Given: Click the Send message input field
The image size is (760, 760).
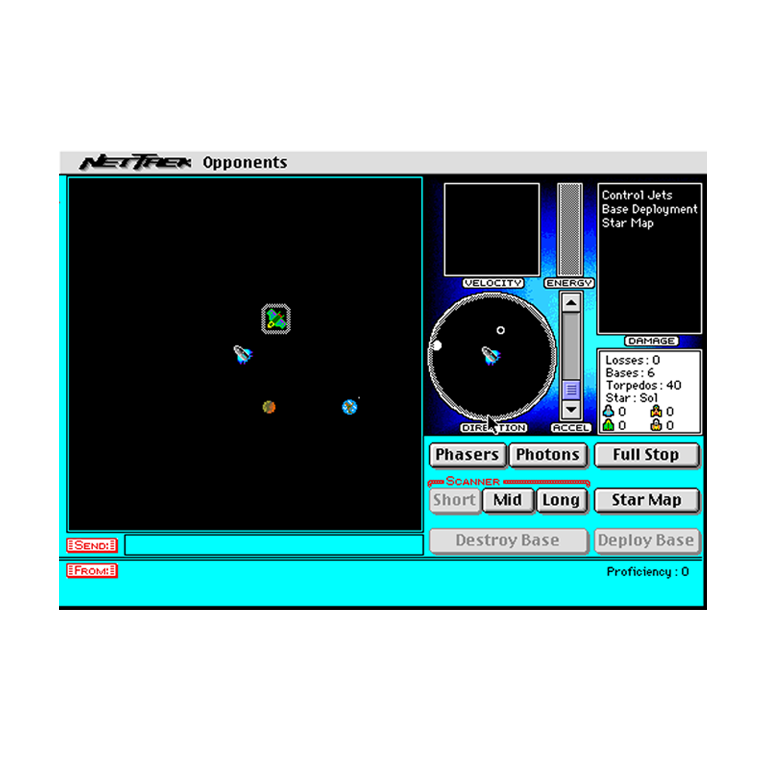Looking at the screenshot, I should pos(274,545).
